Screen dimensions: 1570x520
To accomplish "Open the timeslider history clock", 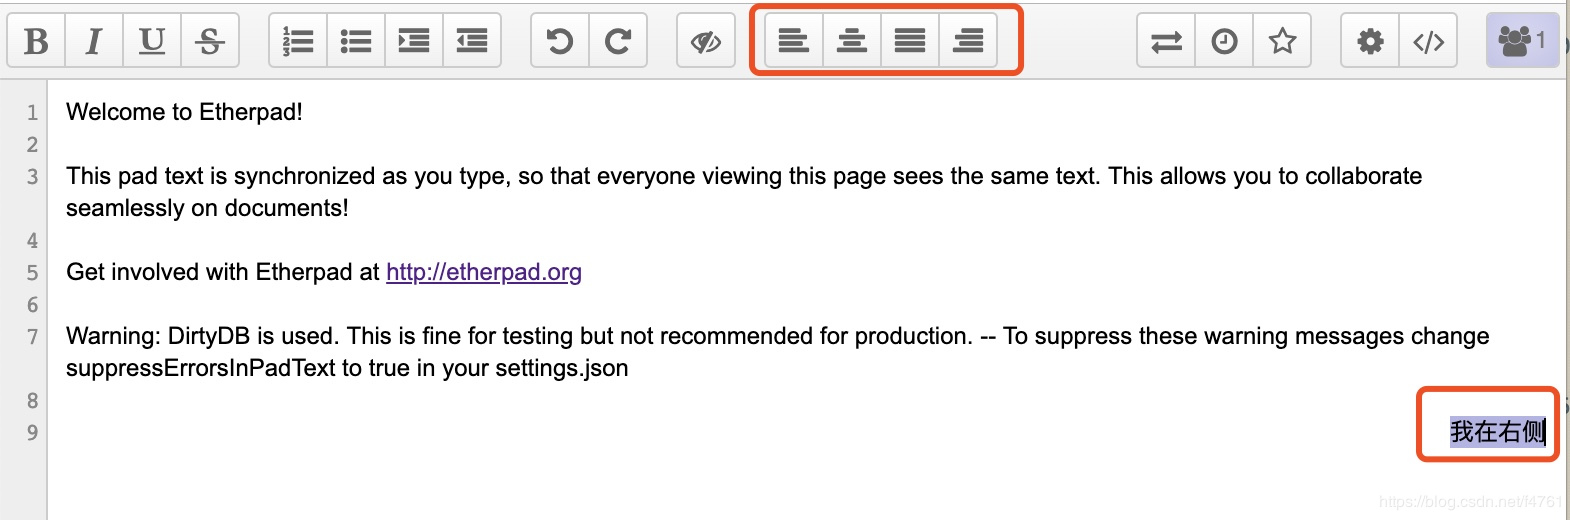I will pos(1224,41).
